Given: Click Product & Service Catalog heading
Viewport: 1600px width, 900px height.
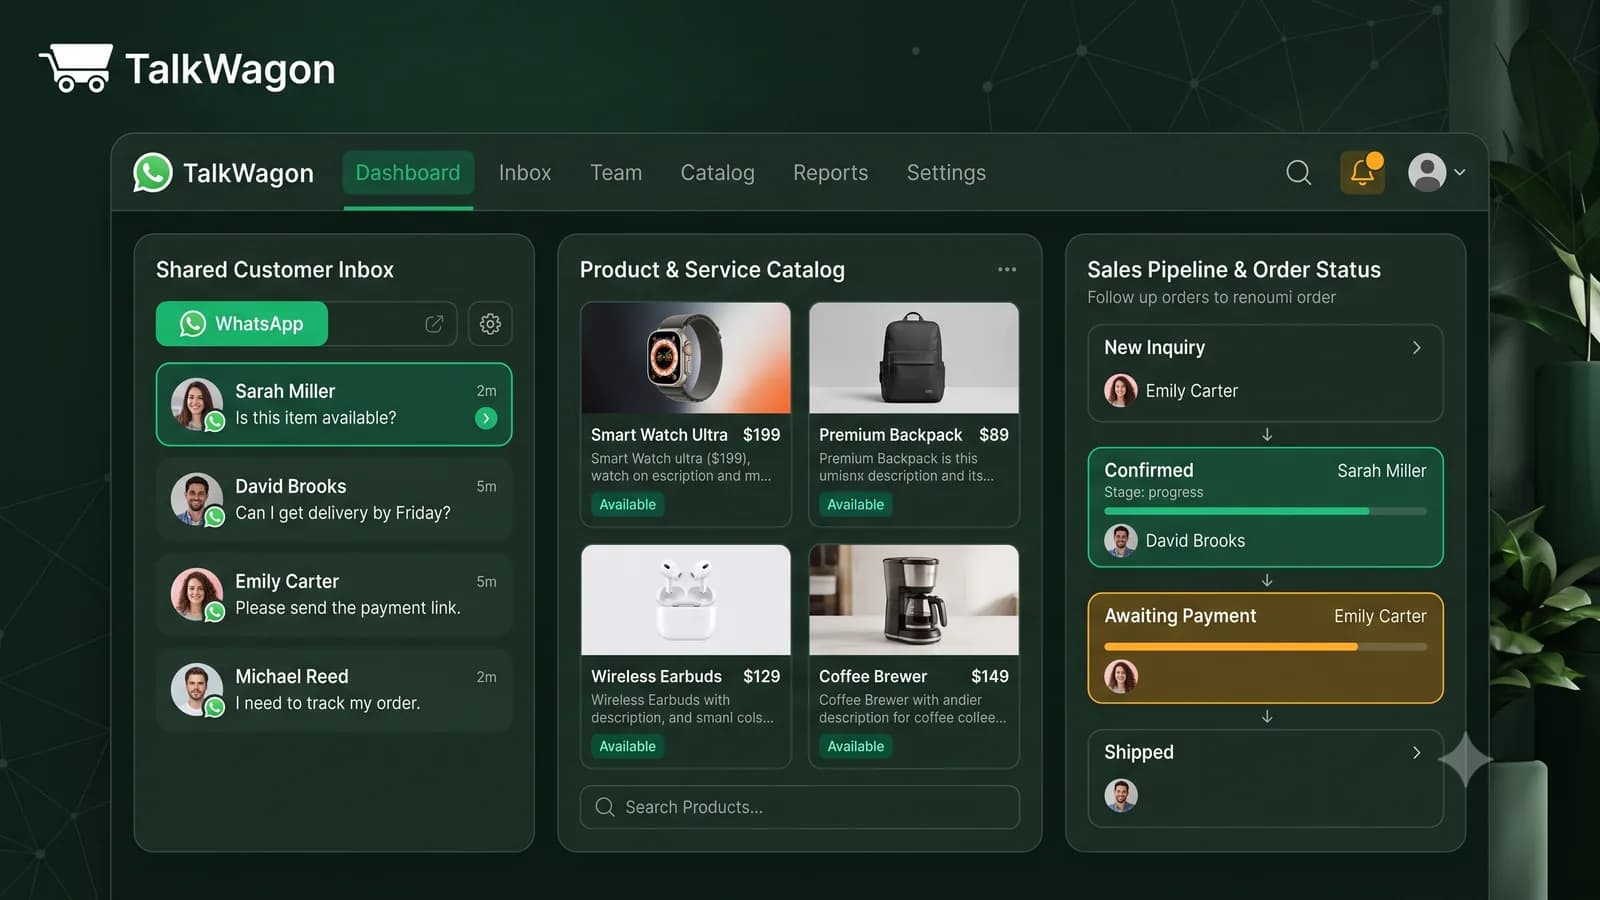Looking at the screenshot, I should coord(712,270).
